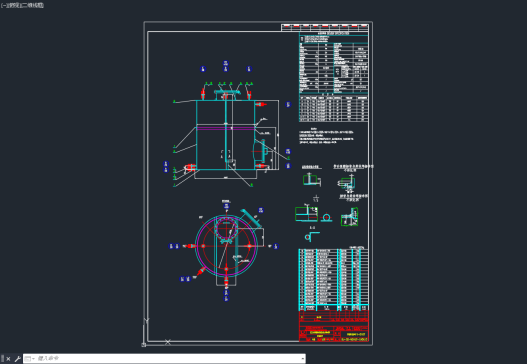Open command line customize wrench menu
The image size is (527, 364).
17,359
